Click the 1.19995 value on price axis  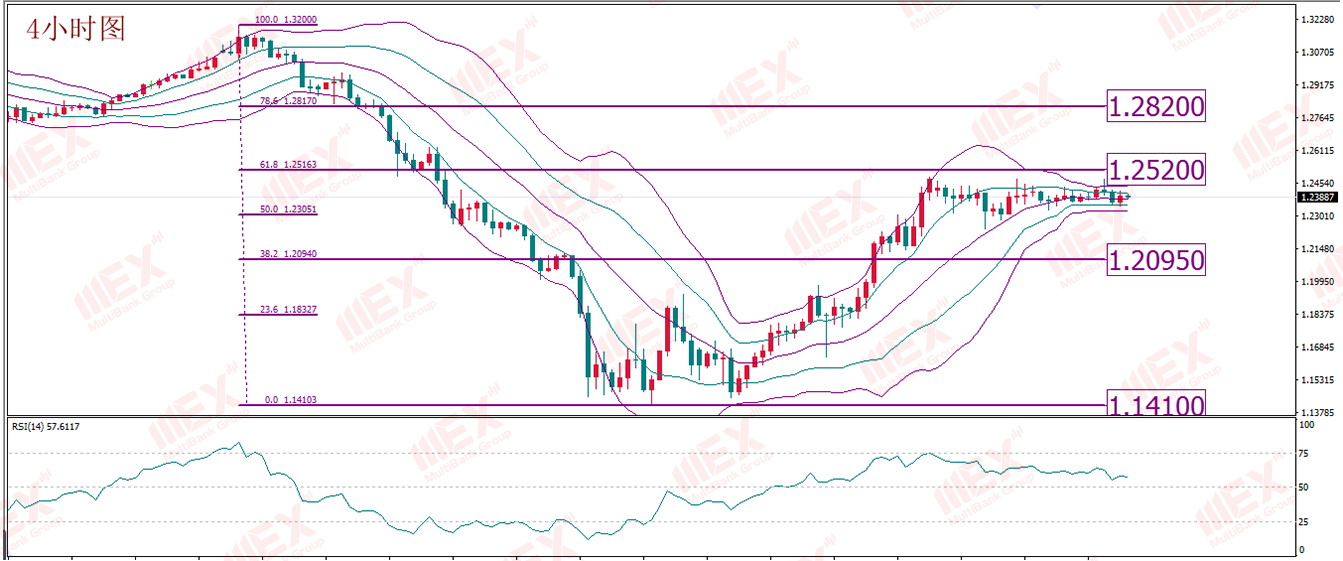click(1316, 281)
